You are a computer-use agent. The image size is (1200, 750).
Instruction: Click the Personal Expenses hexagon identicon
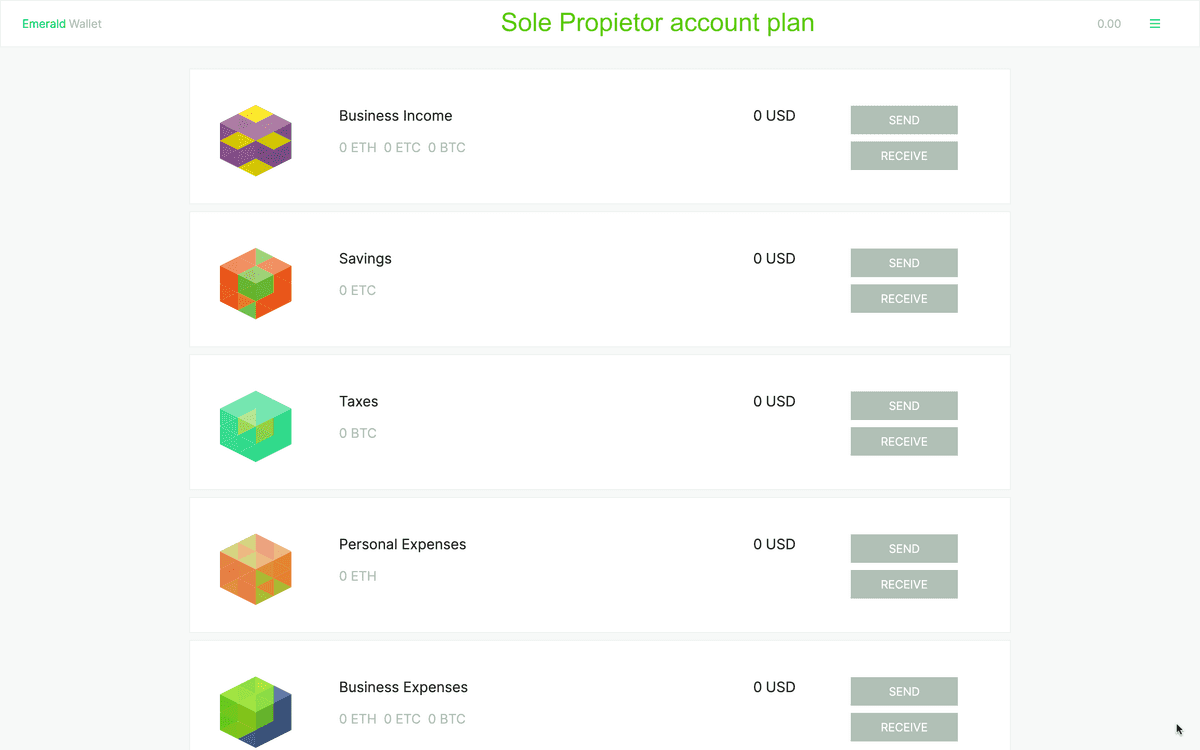tap(255, 568)
